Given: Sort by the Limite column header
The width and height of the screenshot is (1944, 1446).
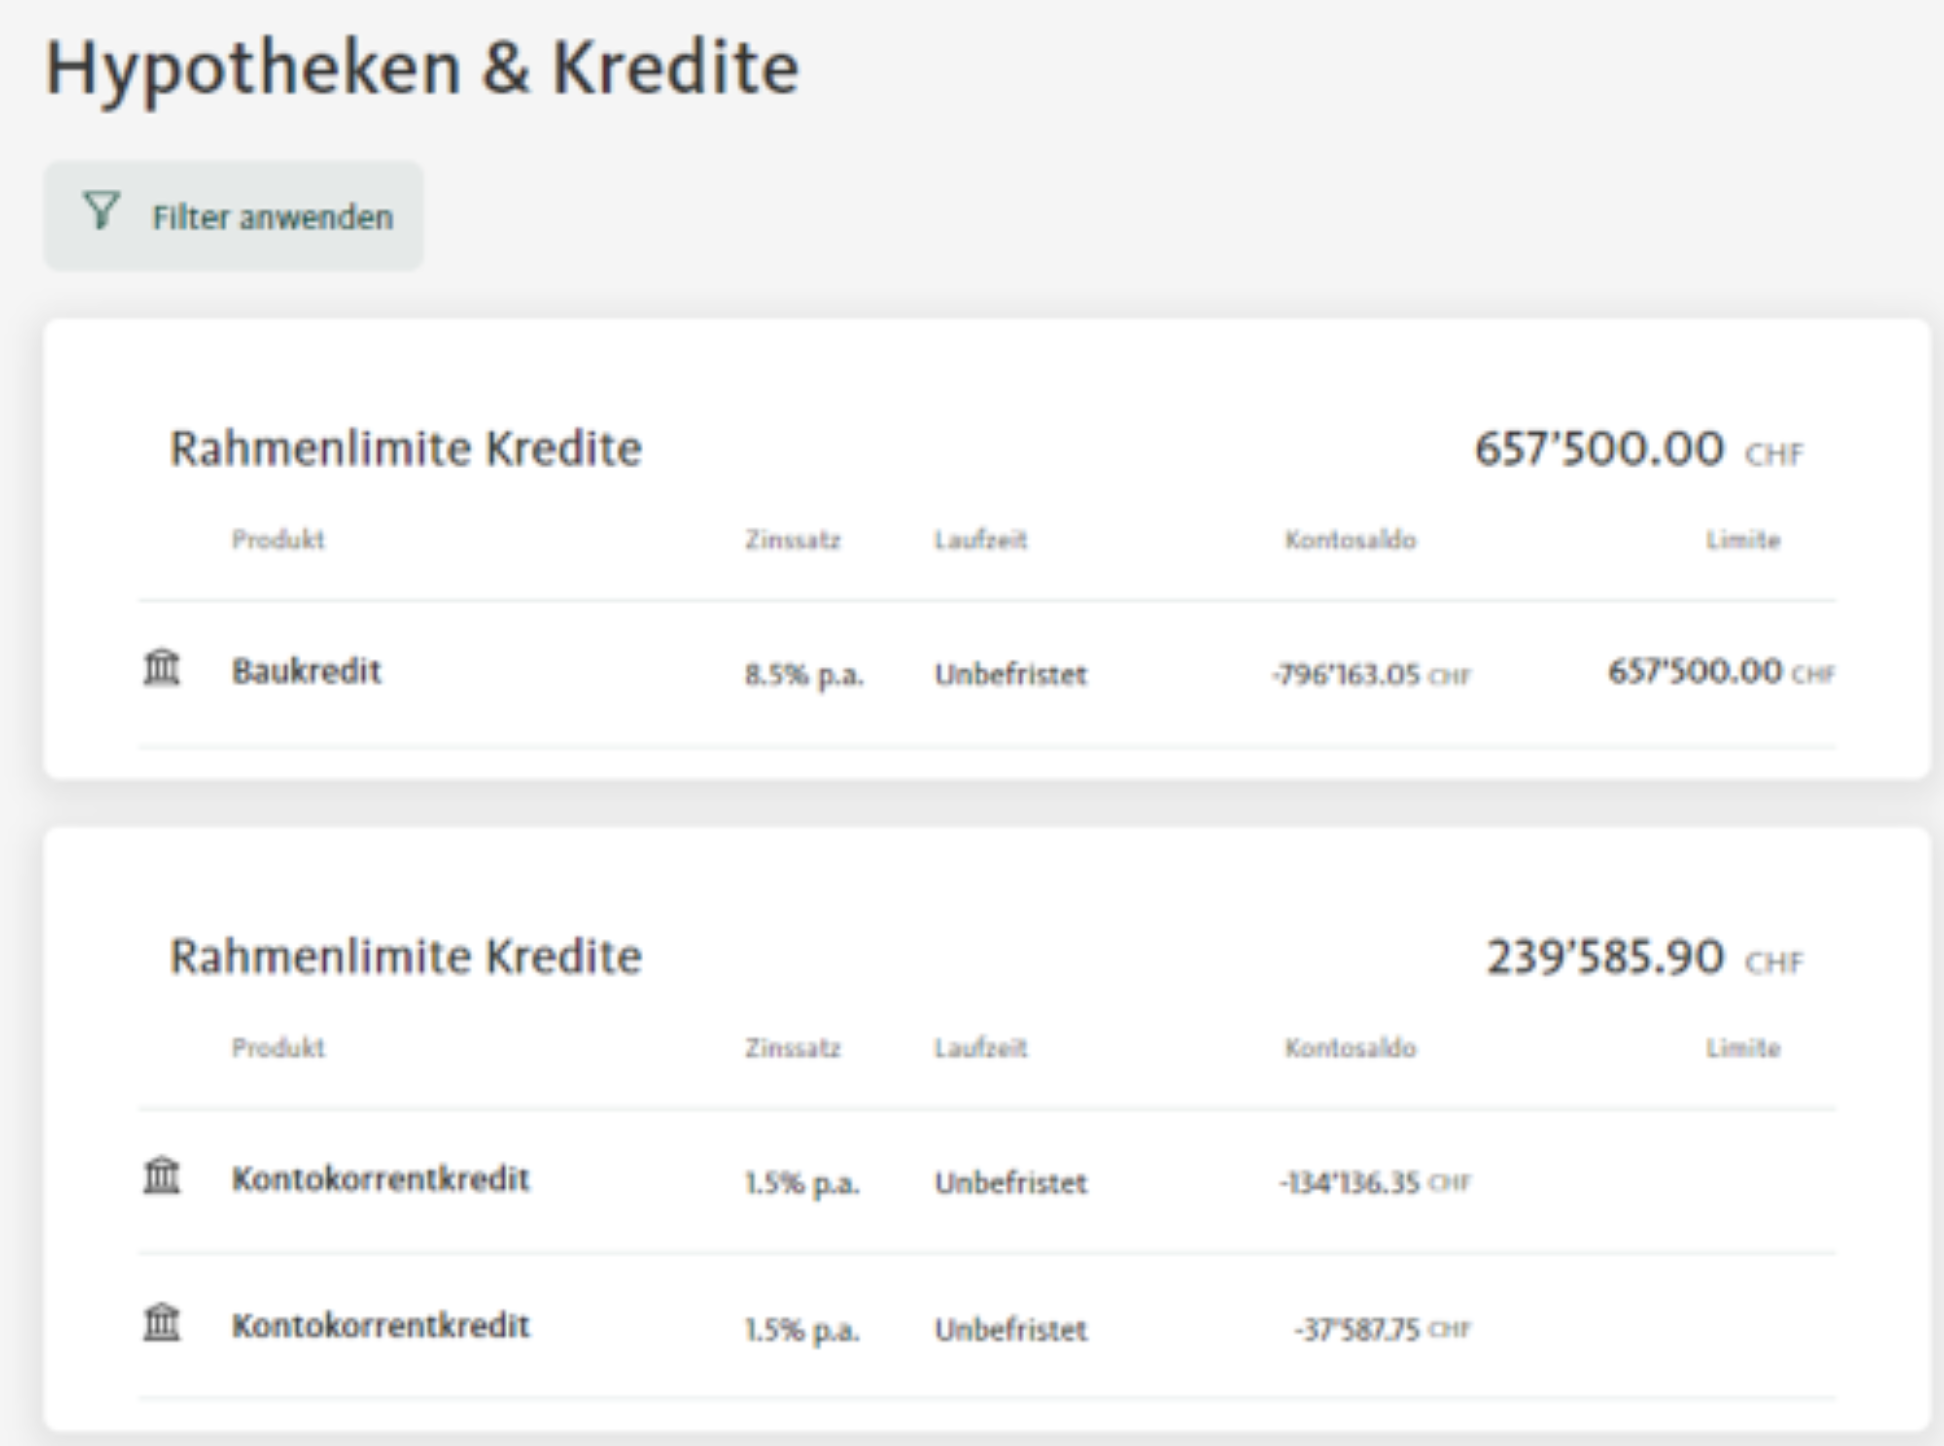Looking at the screenshot, I should click(1743, 541).
